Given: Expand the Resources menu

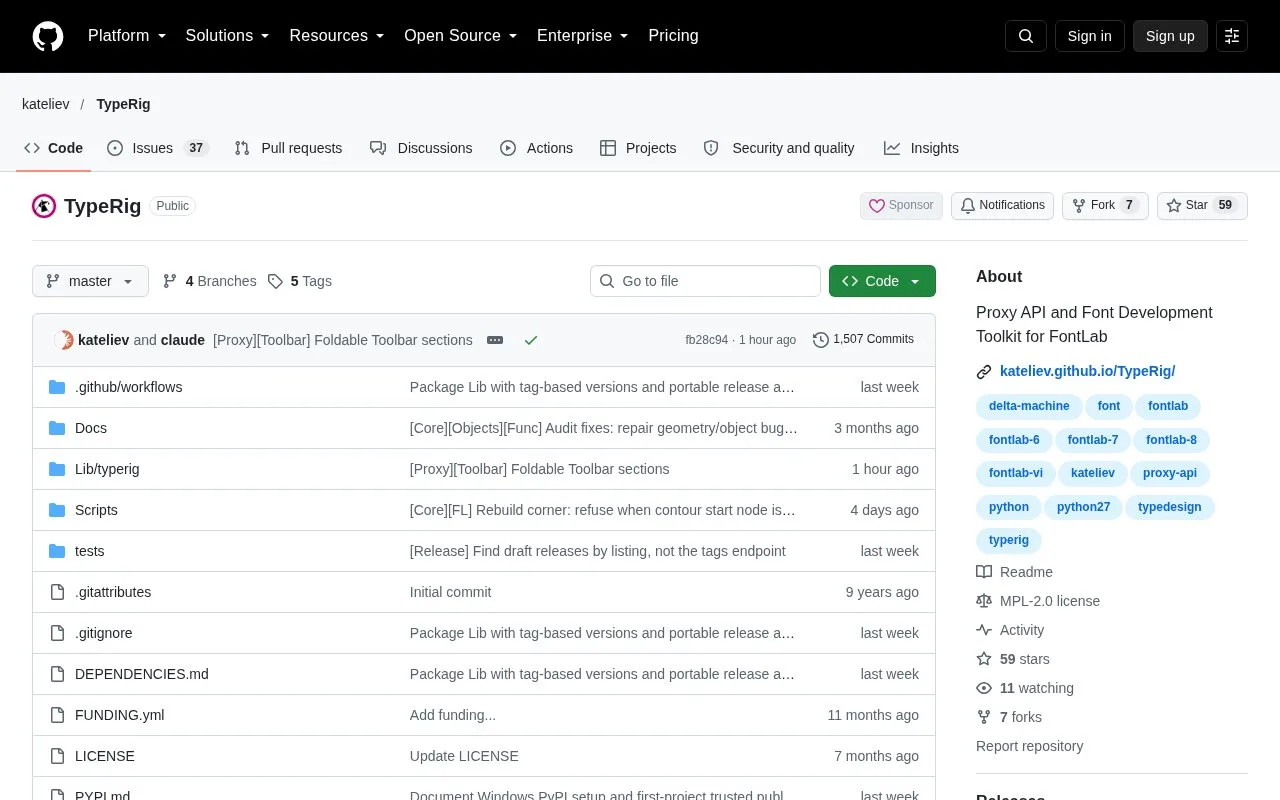Looking at the screenshot, I should pos(337,36).
